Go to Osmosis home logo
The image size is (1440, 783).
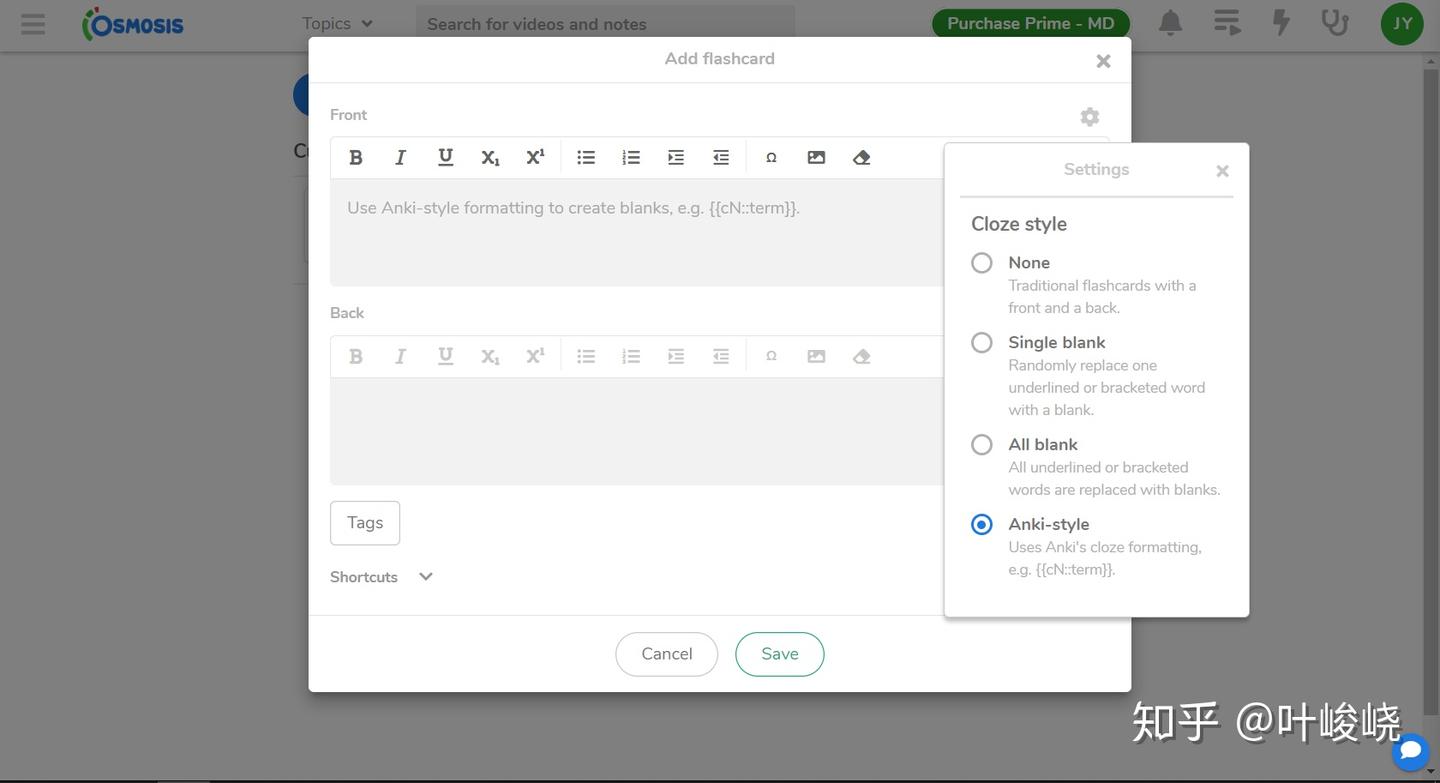click(133, 24)
